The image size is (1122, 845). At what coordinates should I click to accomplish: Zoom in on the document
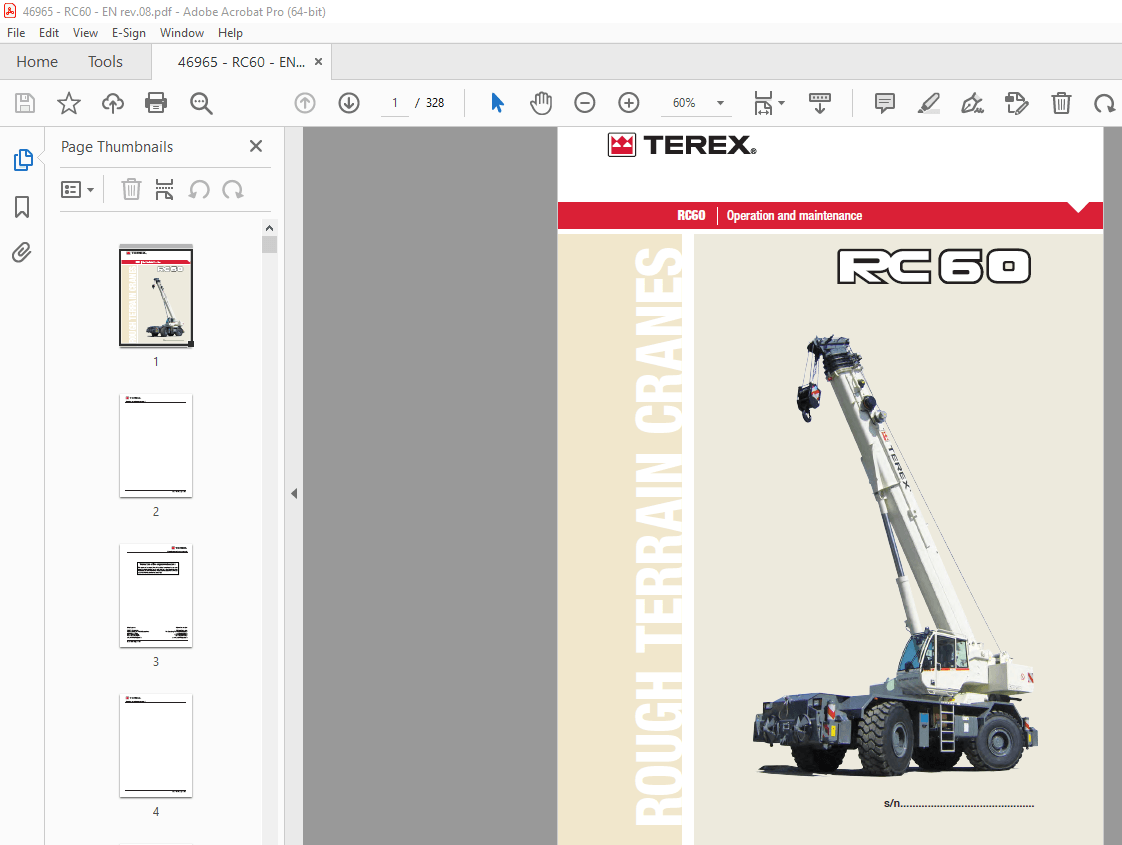(x=629, y=102)
